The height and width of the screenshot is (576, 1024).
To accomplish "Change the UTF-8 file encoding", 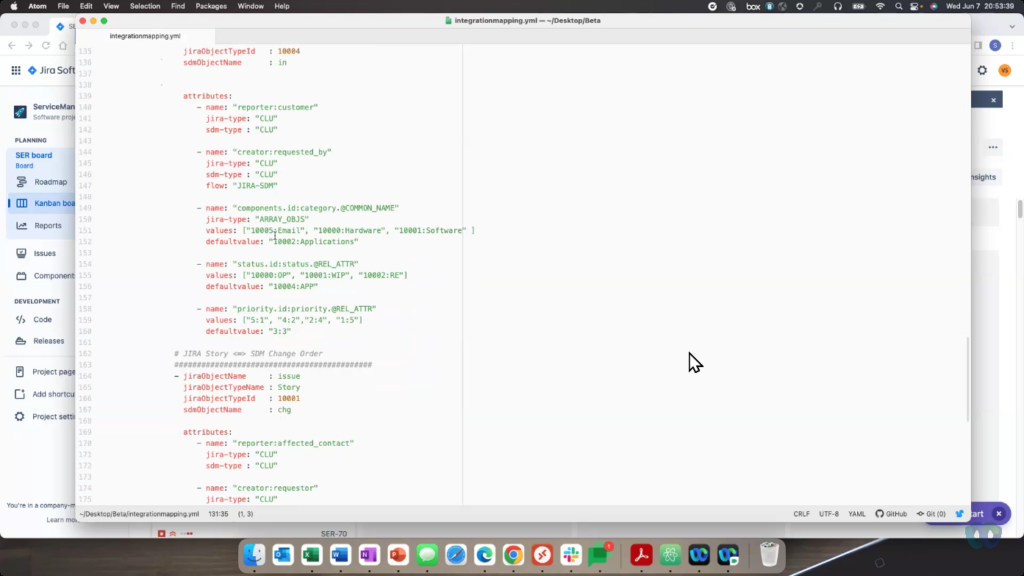I will click(x=829, y=514).
